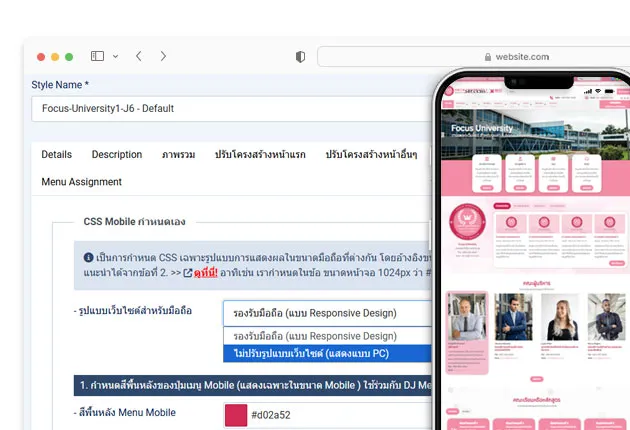This screenshot has width=630, height=430.
Task: Open the รองรับมือถือ Responsive Design combo box
Action: 327,313
